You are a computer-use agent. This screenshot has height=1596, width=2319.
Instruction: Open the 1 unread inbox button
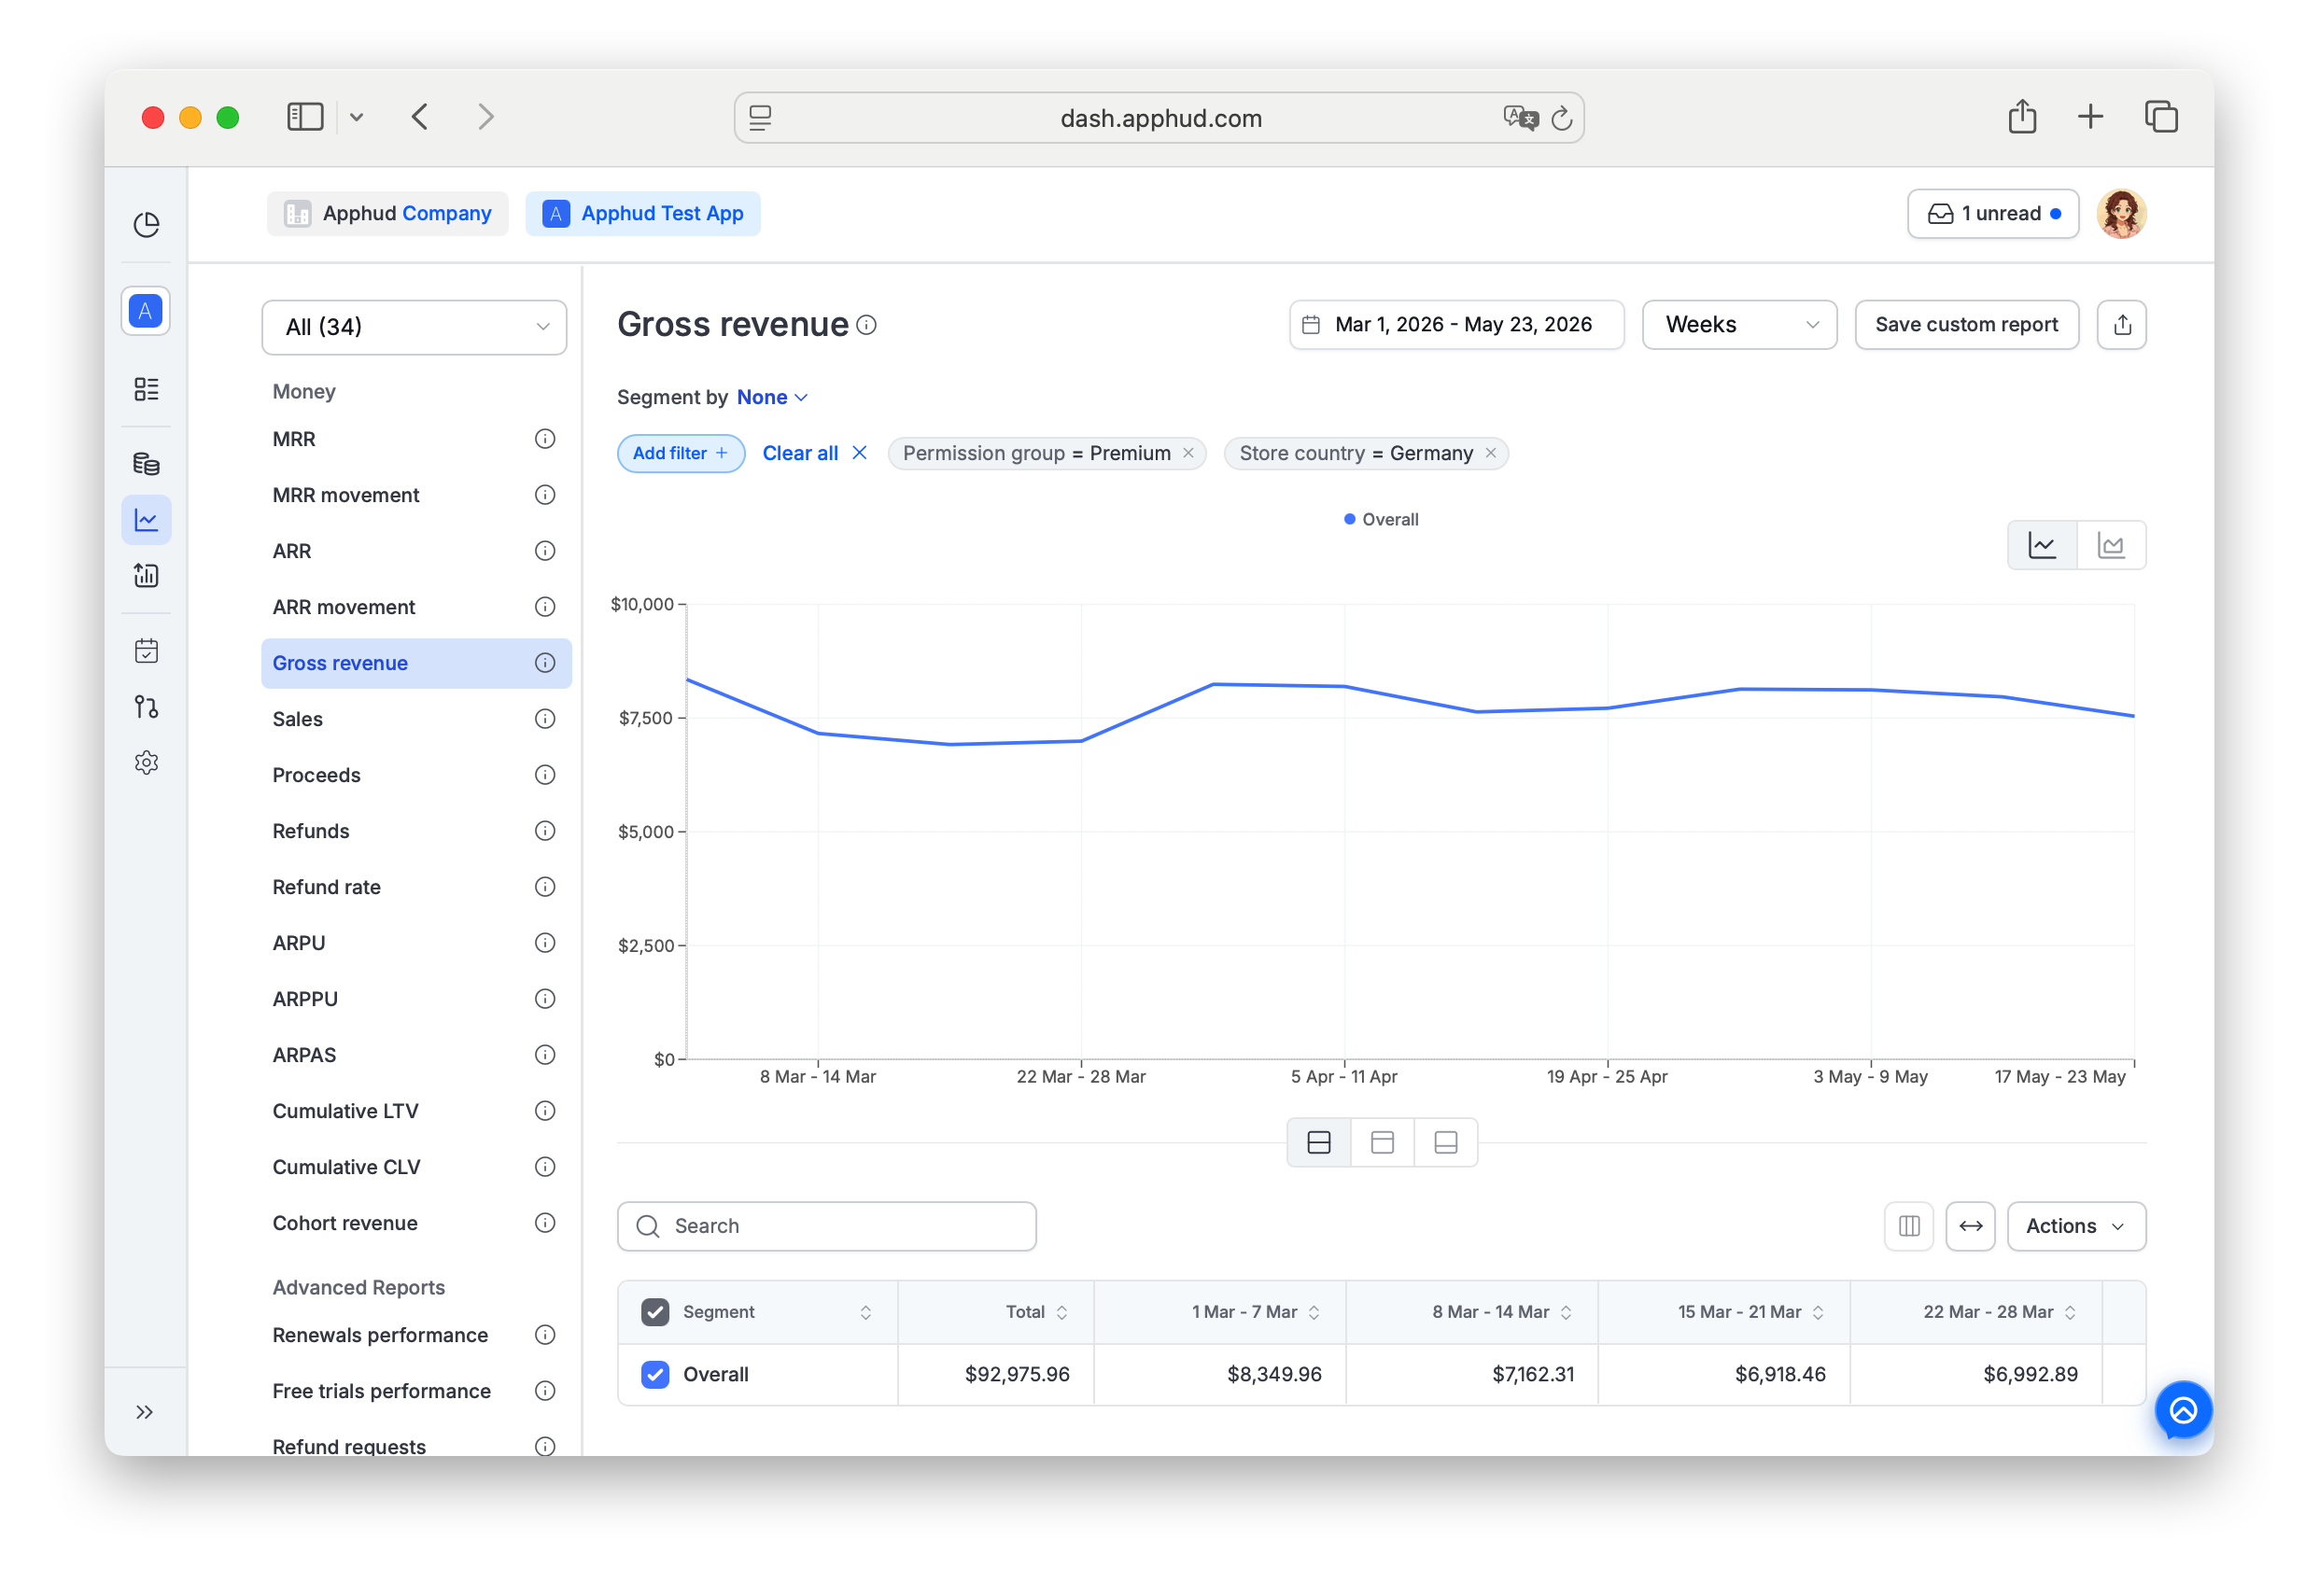1992,214
